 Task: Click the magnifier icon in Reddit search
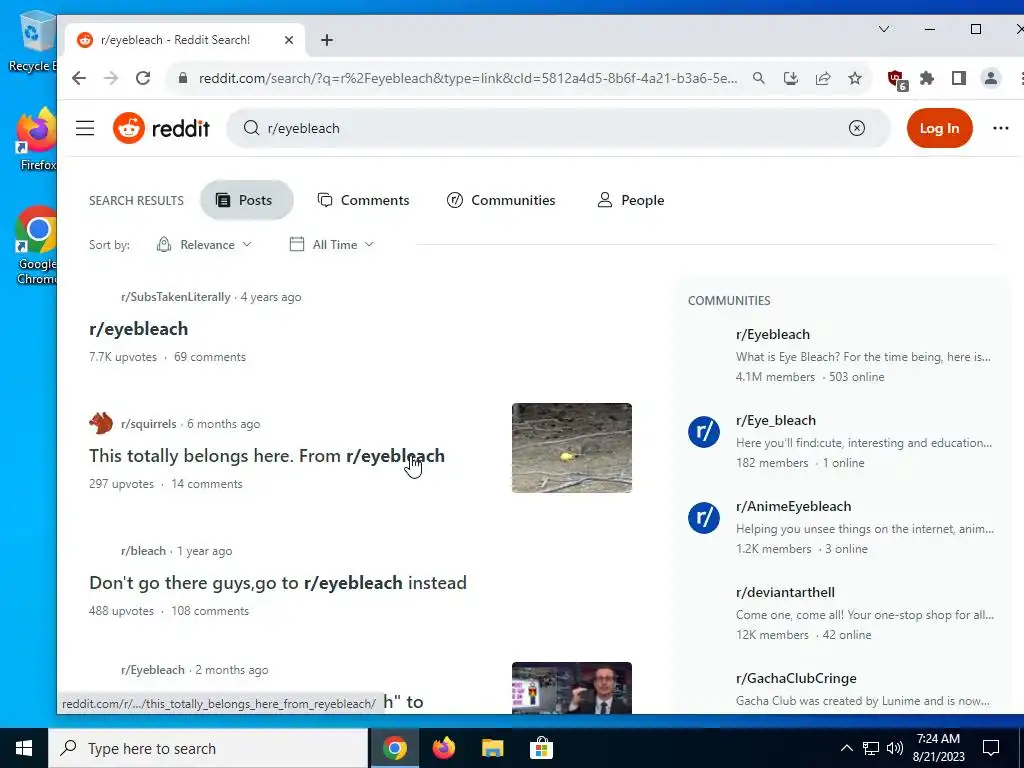tap(251, 128)
